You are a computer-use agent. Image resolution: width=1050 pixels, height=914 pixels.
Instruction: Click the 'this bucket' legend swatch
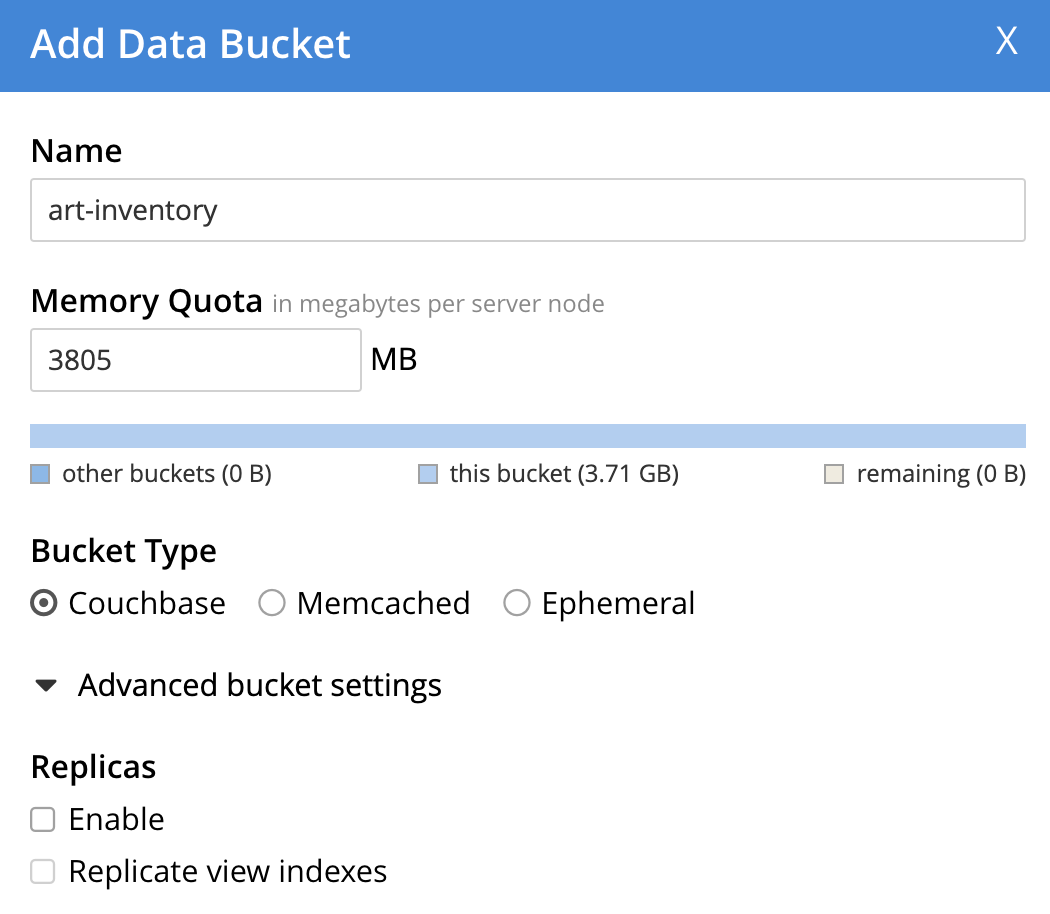[x=427, y=473]
